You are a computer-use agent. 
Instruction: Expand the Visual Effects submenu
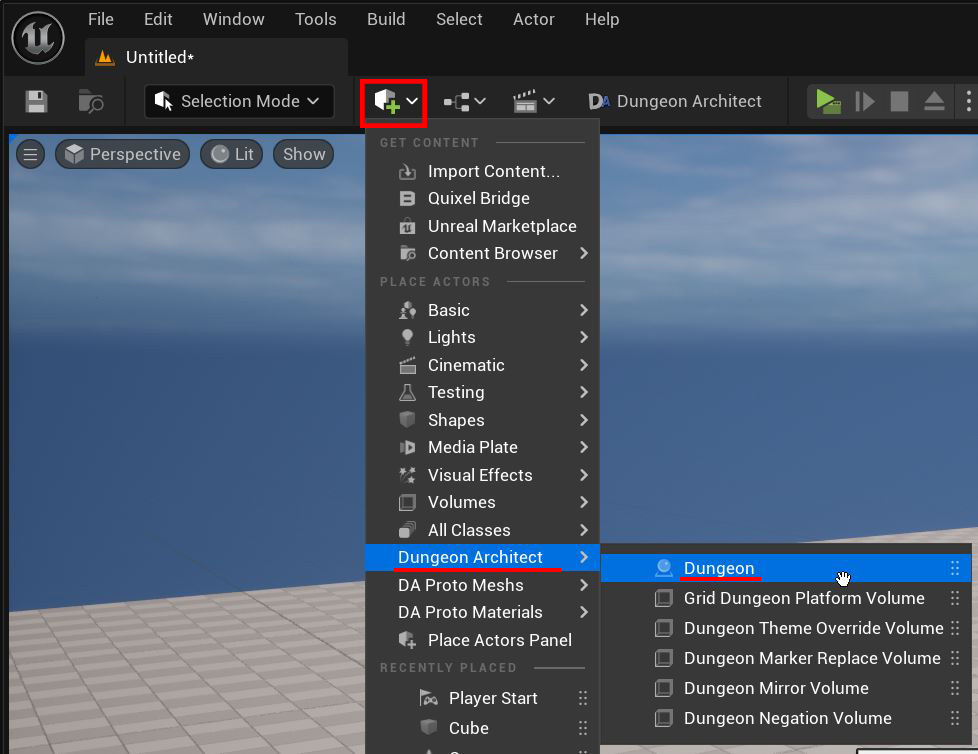click(x=482, y=475)
